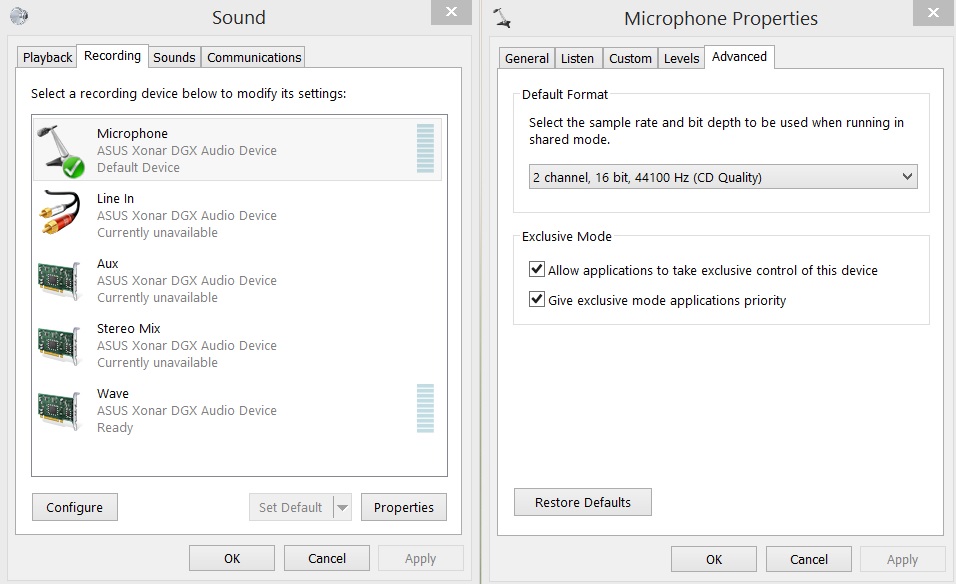Image resolution: width=956 pixels, height=584 pixels.
Task: Expand the Set Default dropdown arrow
Action: (x=343, y=507)
